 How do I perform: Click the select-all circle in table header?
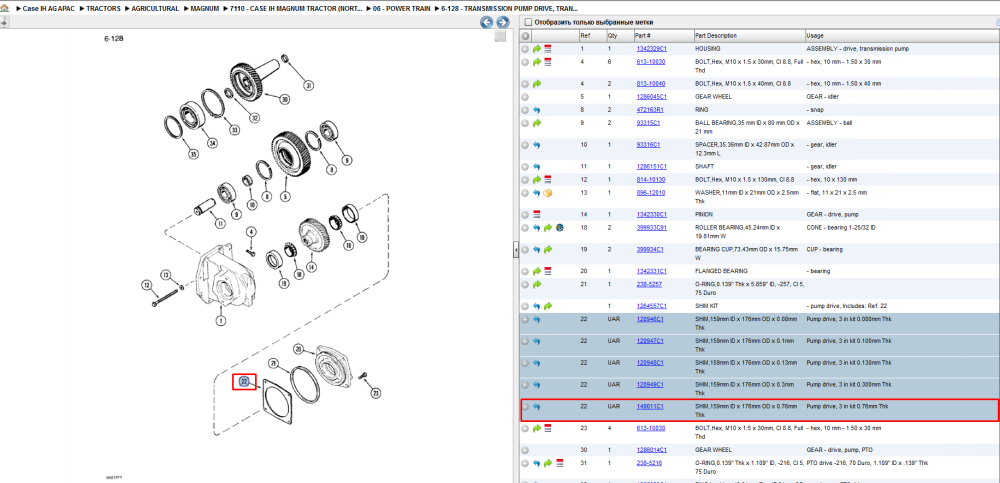[x=526, y=36]
